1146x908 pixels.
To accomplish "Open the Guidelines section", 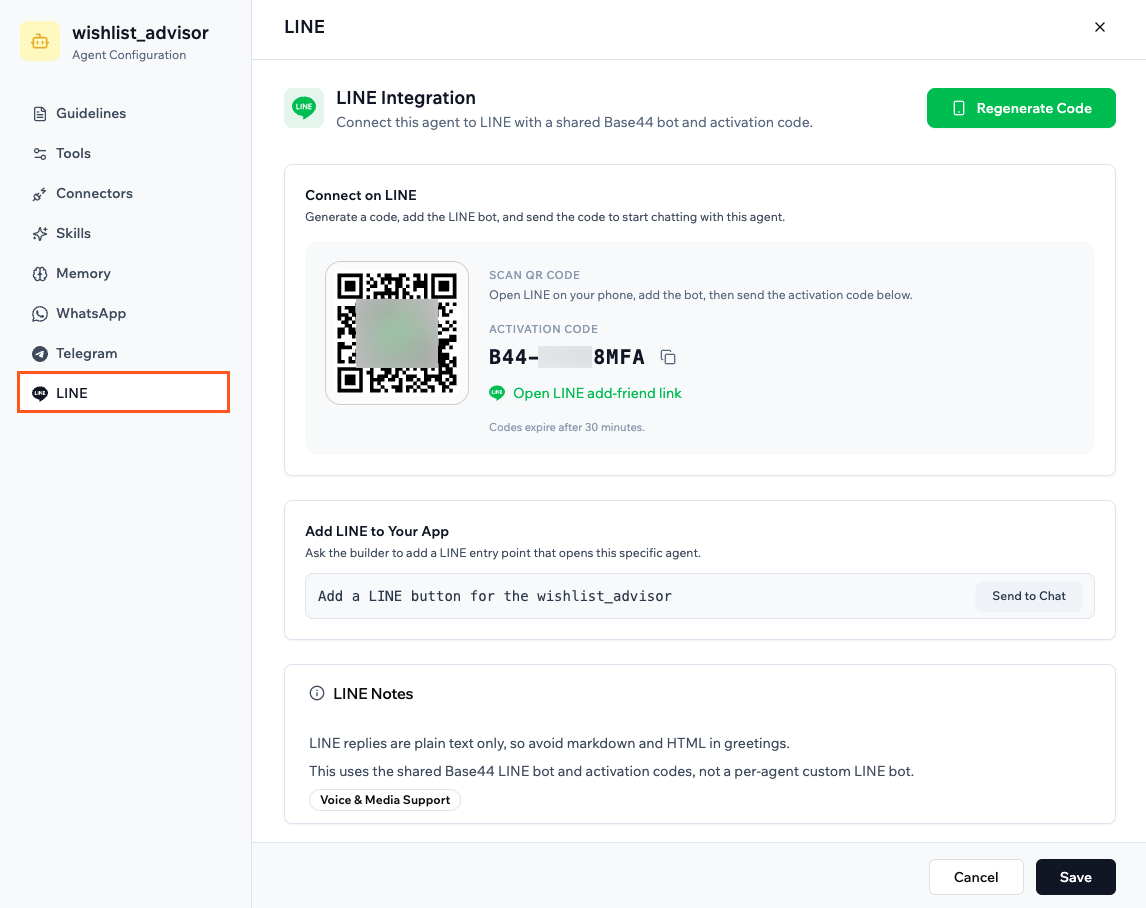I will [x=124, y=113].
